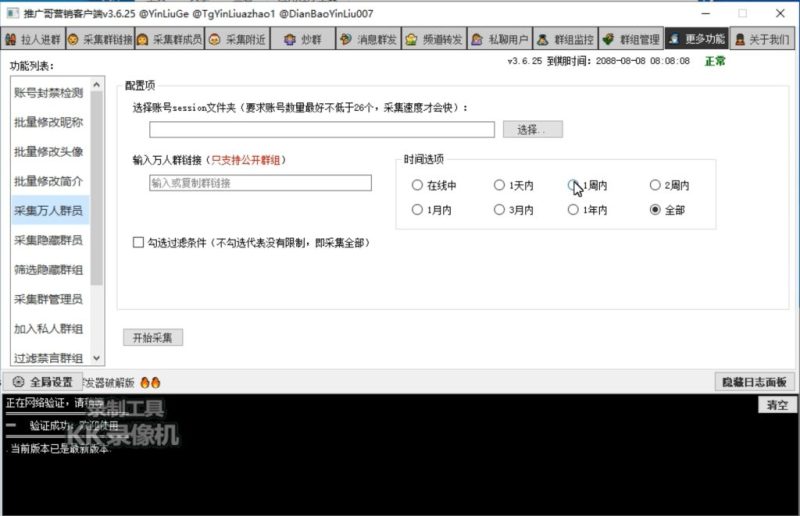This screenshot has width=800, height=516.
Task: Click the fire icons beside 破解版
Action: click(x=151, y=382)
